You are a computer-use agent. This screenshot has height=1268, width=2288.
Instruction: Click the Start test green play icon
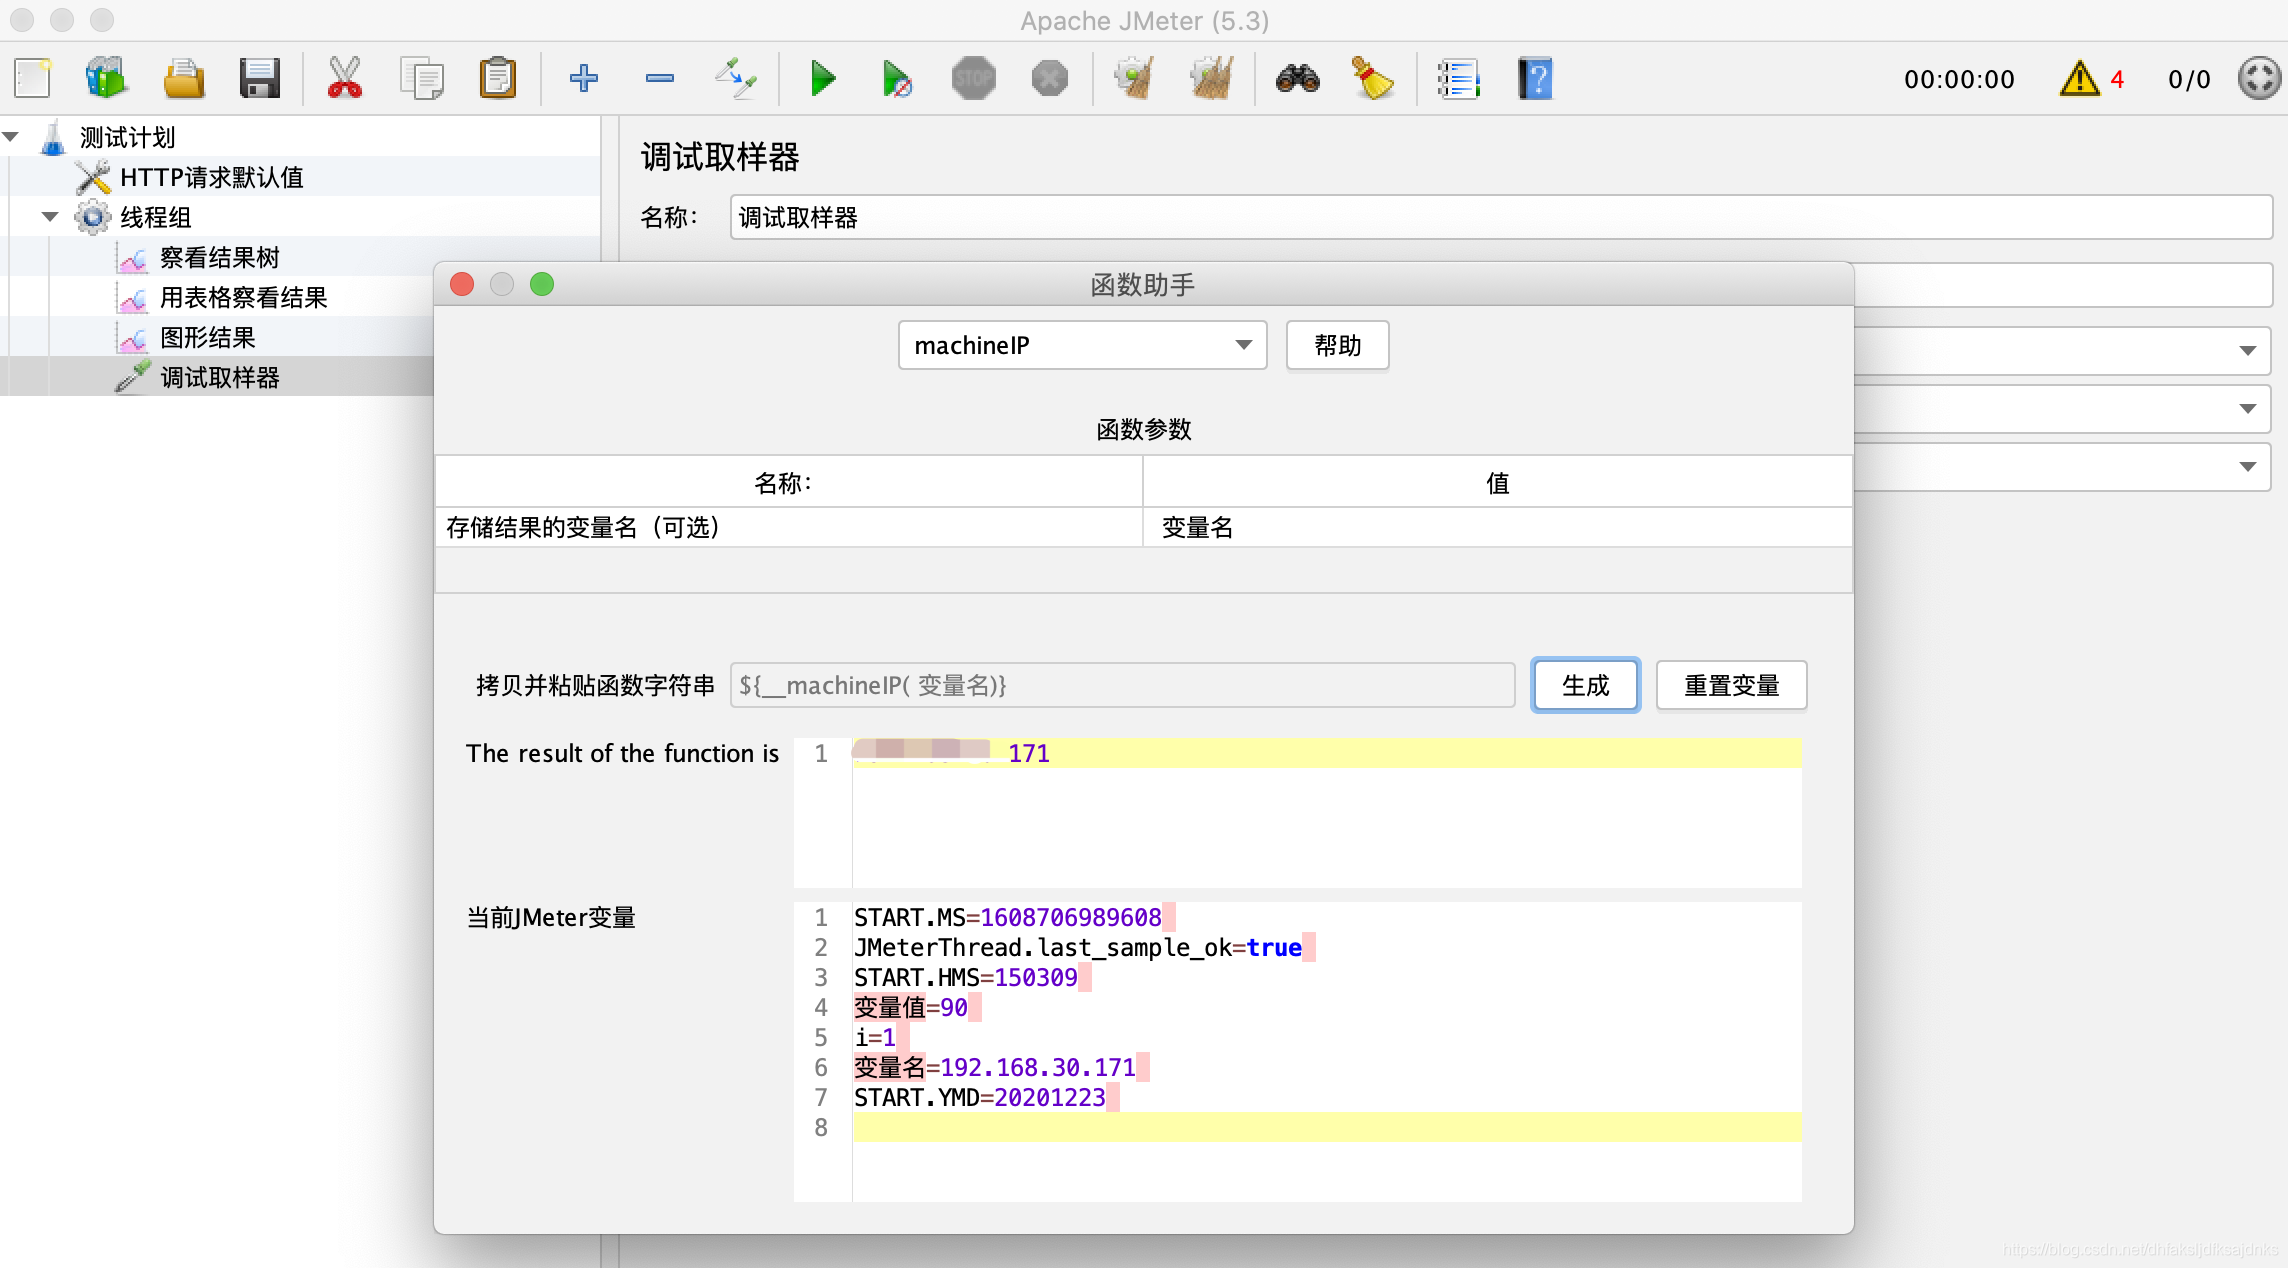(822, 78)
